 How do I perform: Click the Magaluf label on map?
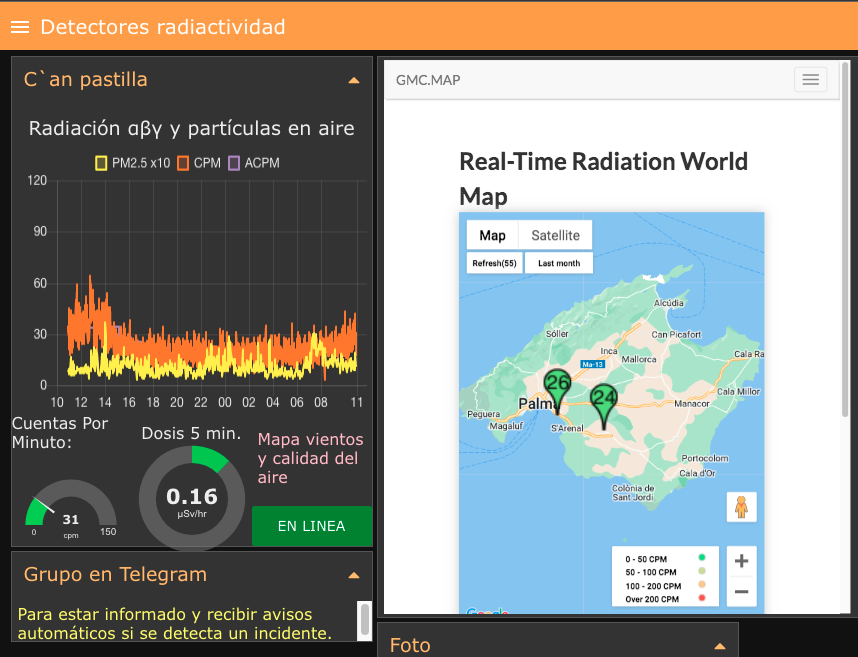pyautogui.click(x=506, y=426)
